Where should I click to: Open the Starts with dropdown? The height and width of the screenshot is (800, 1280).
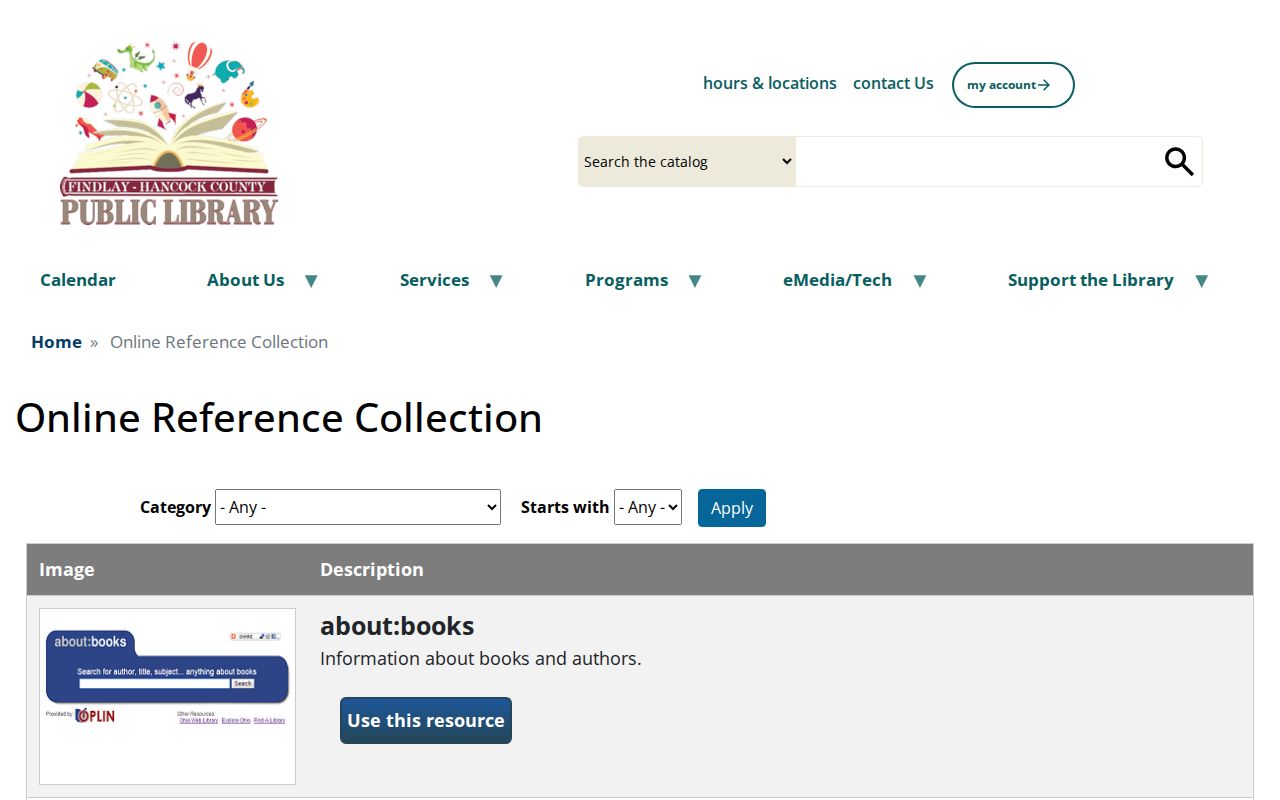point(648,507)
